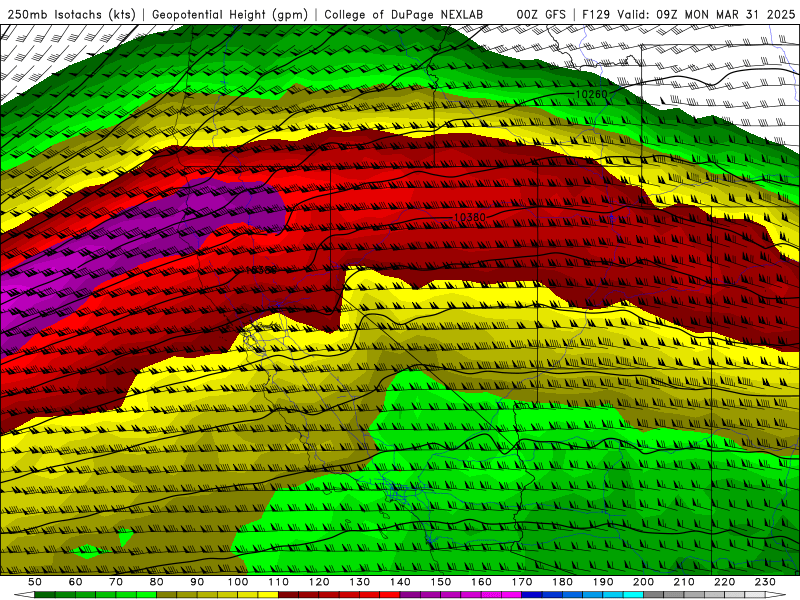The height and width of the screenshot is (600, 800).
Task: Click the 50 value on the color scale
Action: click(x=35, y=582)
